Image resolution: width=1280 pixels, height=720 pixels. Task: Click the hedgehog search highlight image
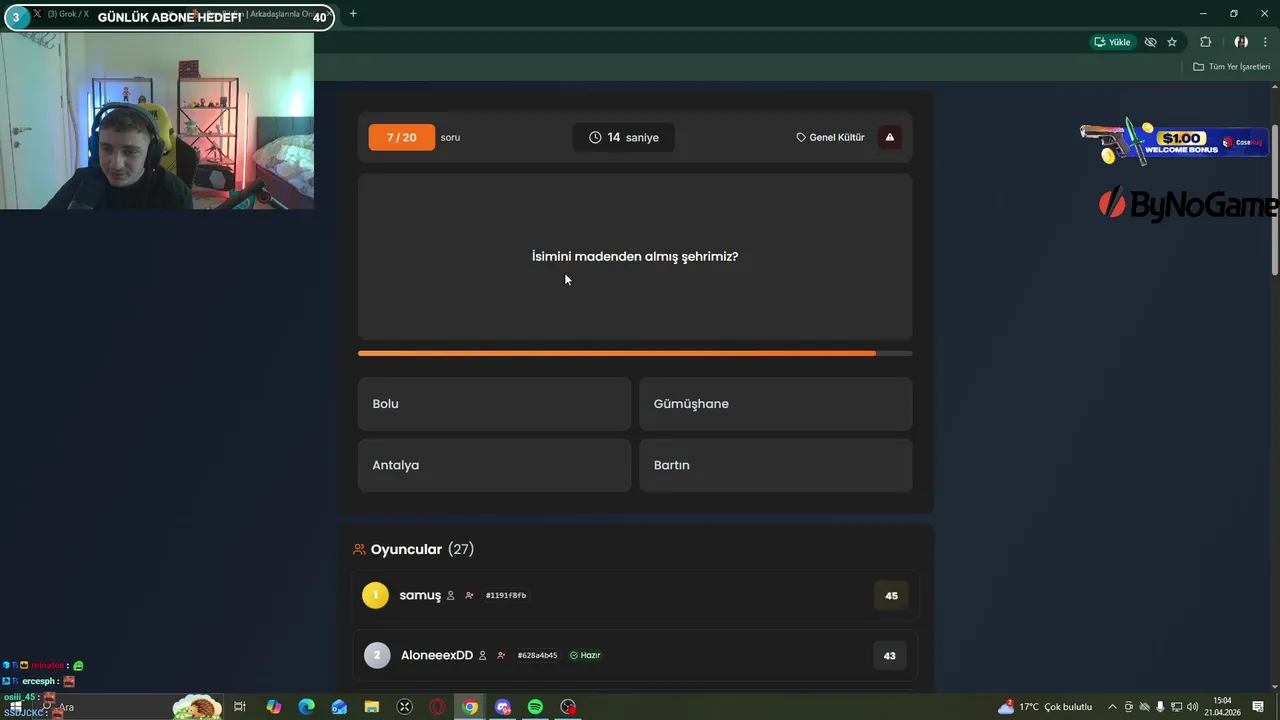(197, 706)
